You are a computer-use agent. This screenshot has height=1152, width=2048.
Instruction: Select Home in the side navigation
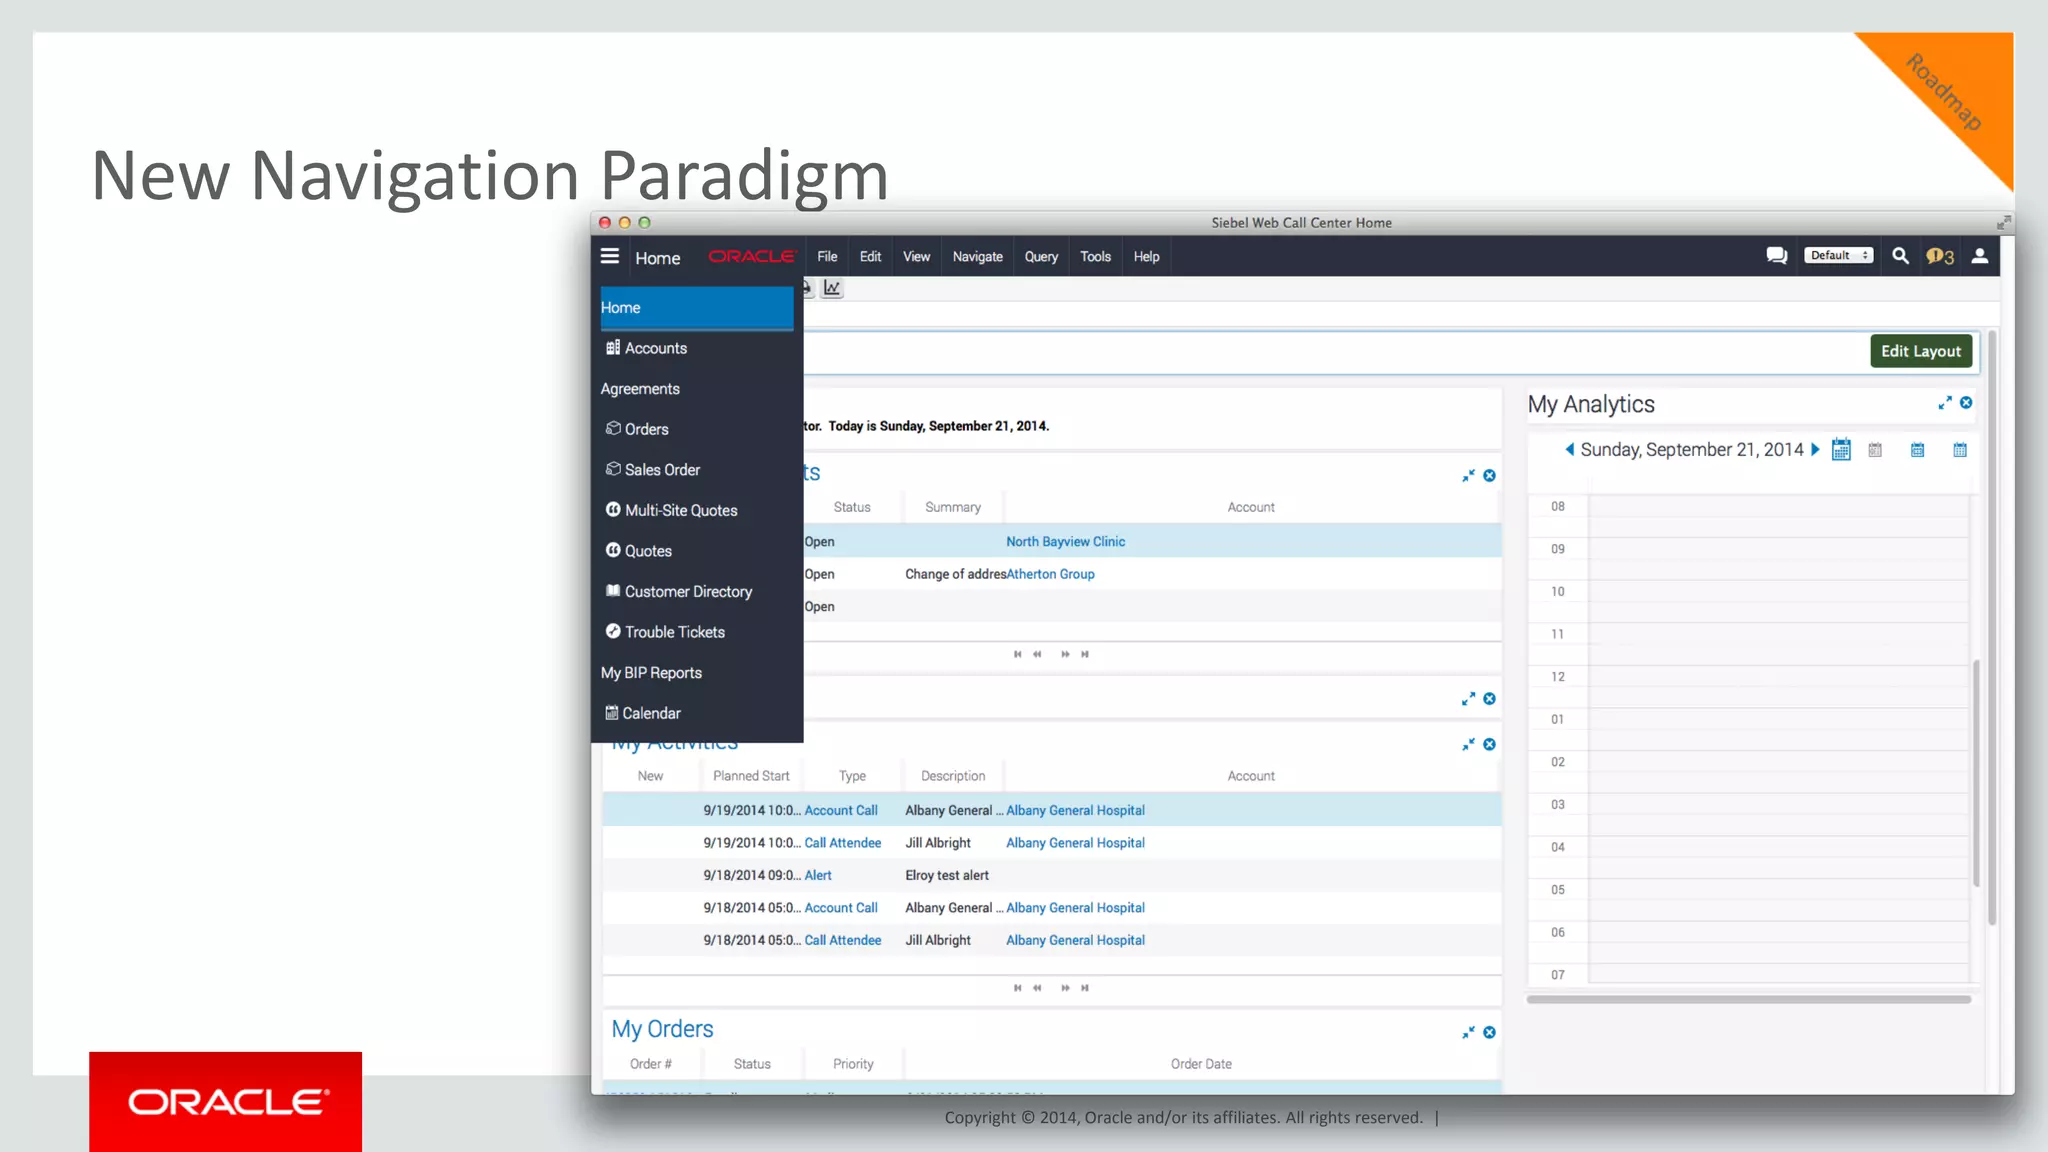pos(697,308)
